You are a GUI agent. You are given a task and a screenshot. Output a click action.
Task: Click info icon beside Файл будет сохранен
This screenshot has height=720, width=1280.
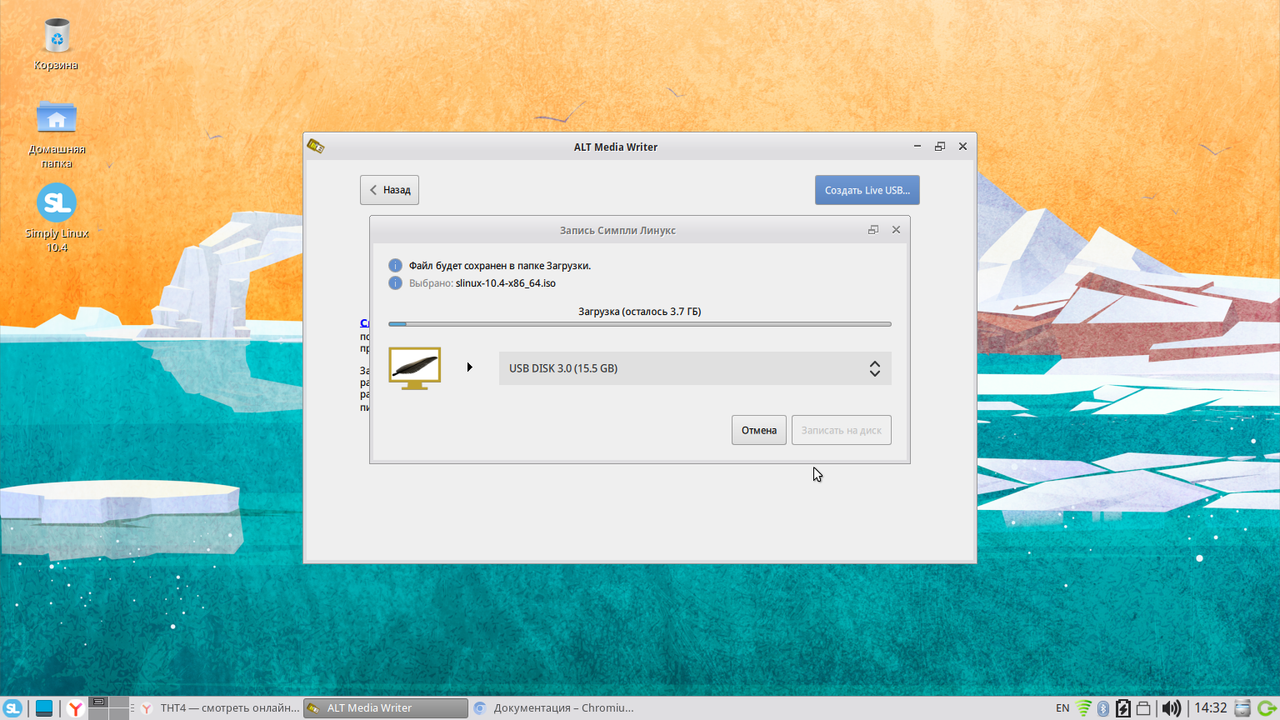(x=396, y=266)
